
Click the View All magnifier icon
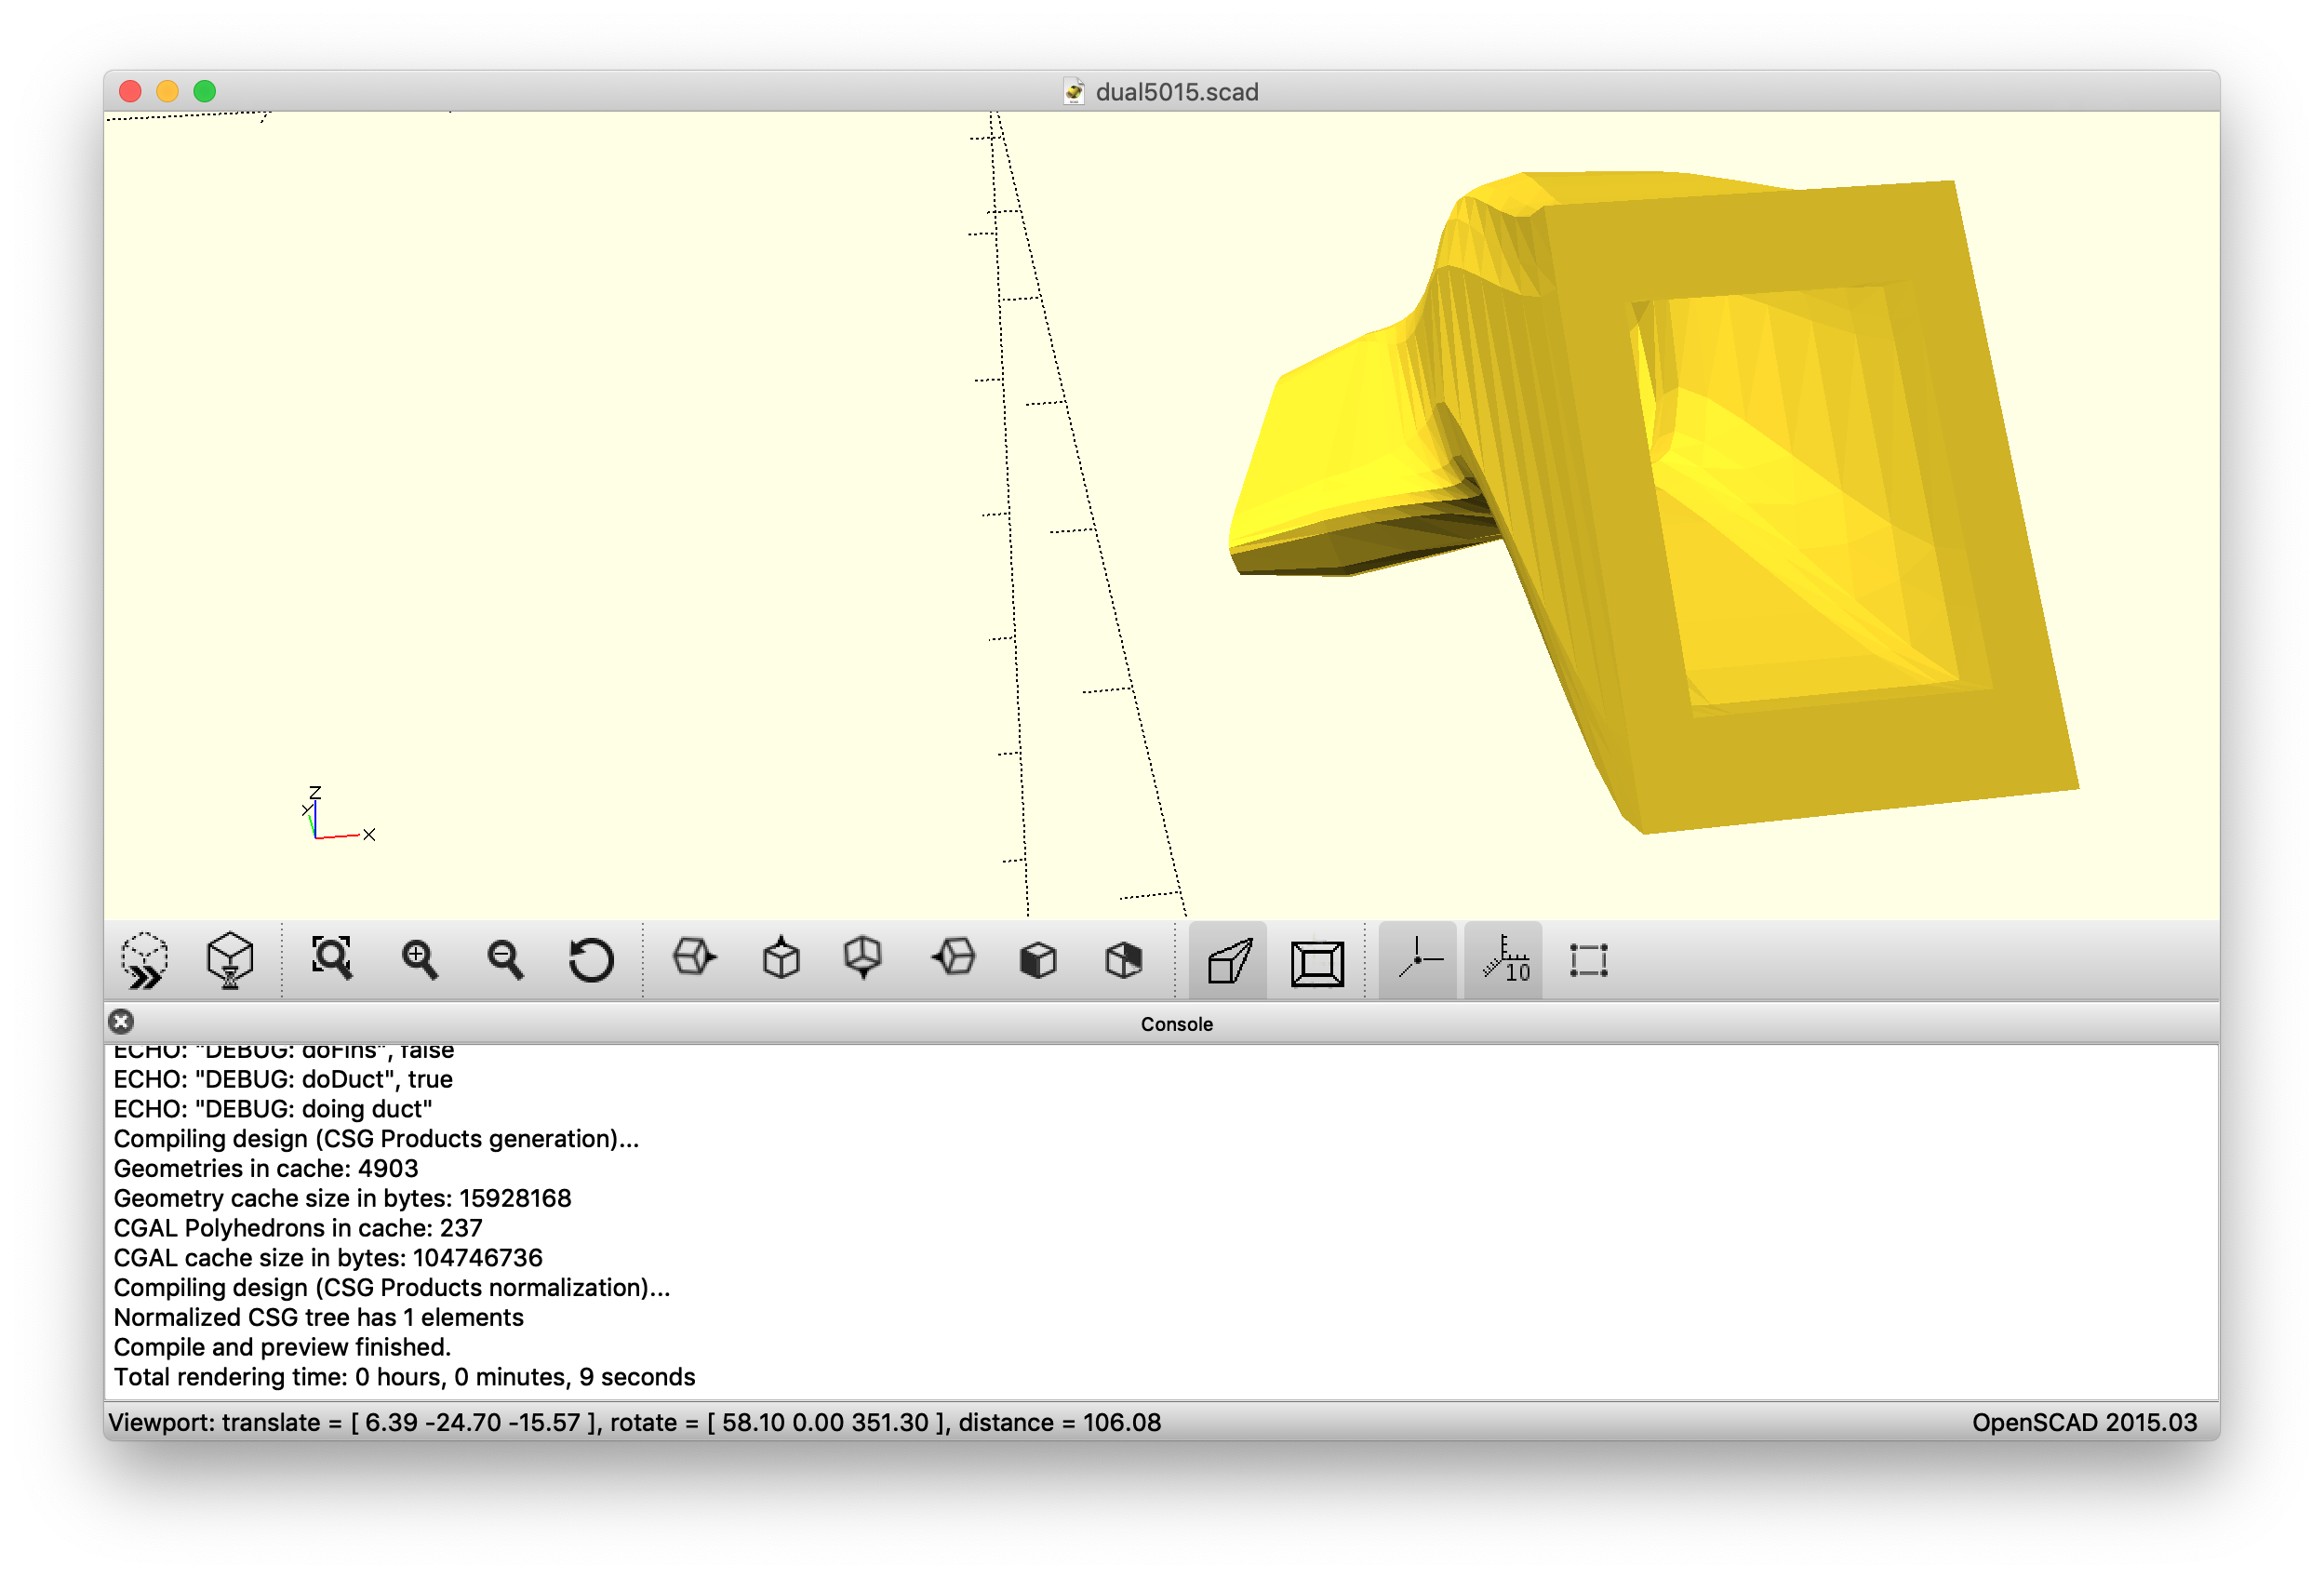[332, 959]
